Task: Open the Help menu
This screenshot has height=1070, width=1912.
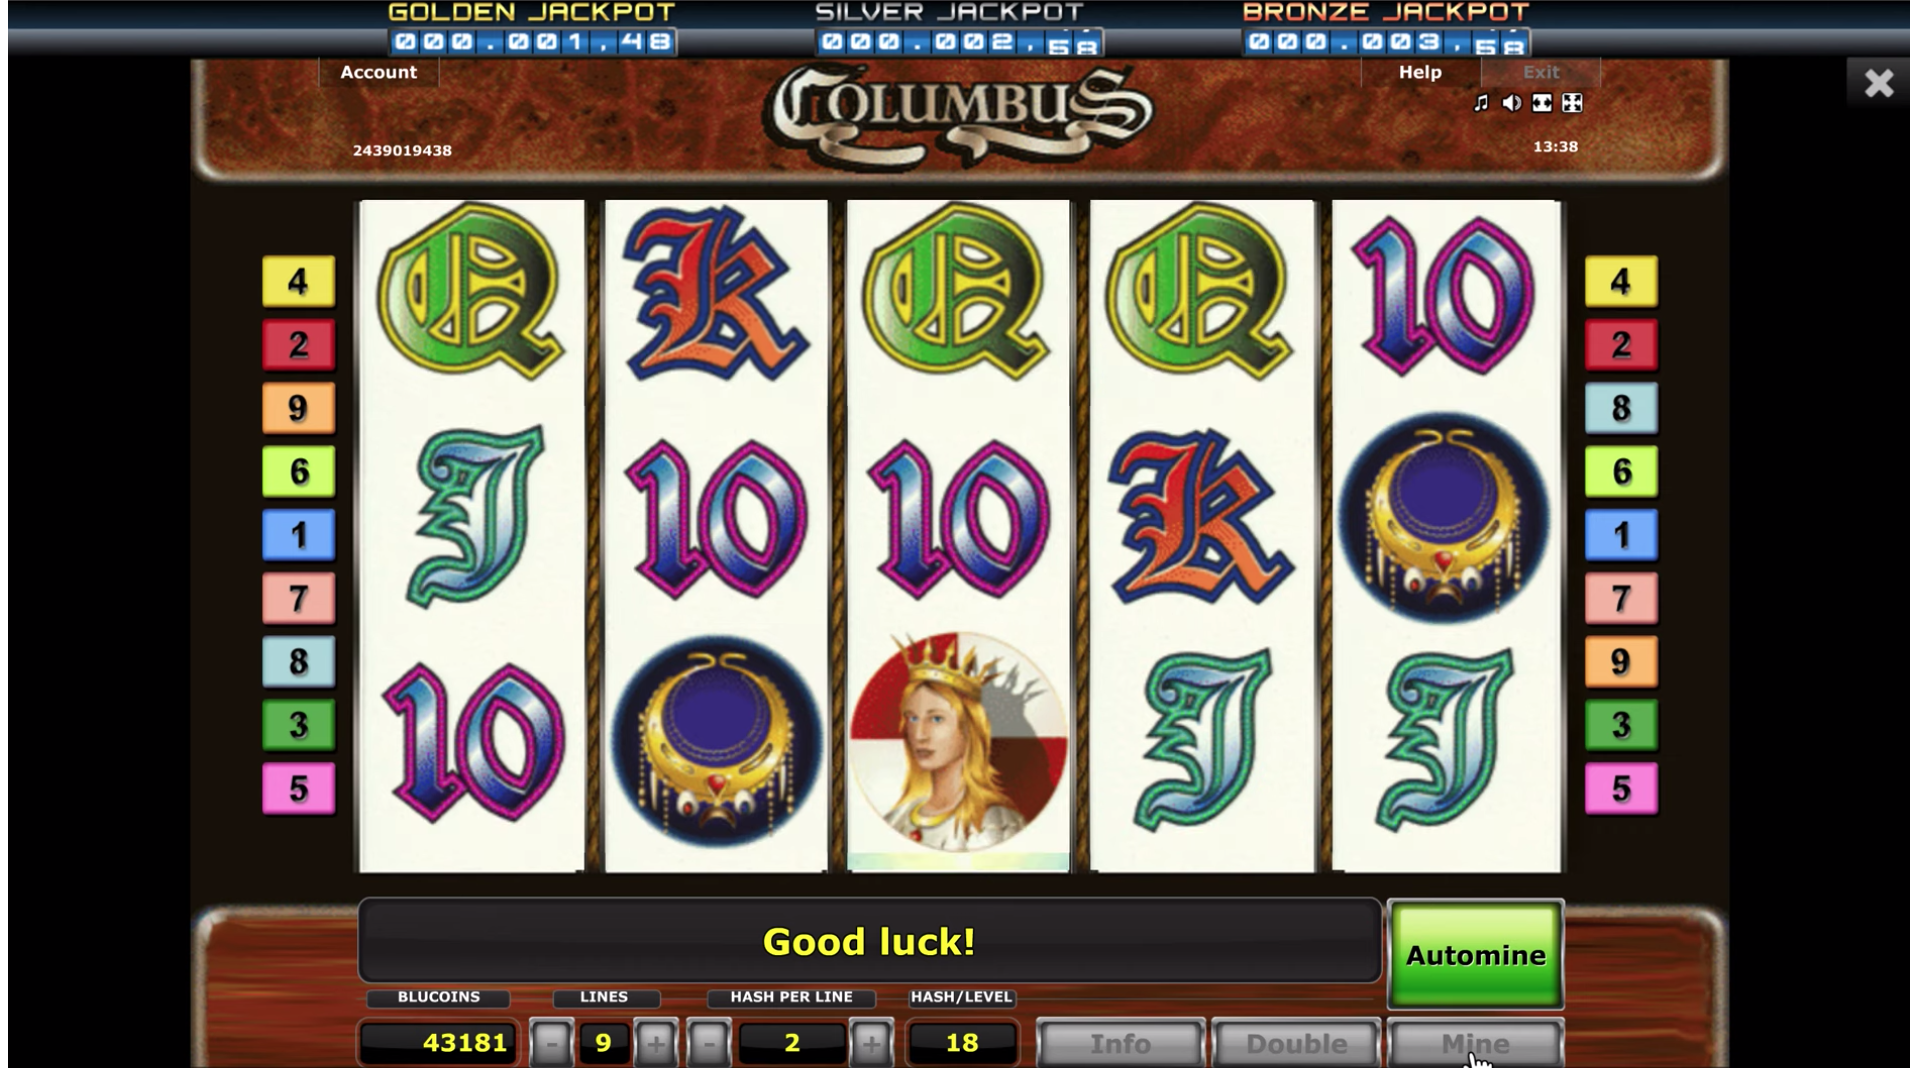Action: 1420,72
